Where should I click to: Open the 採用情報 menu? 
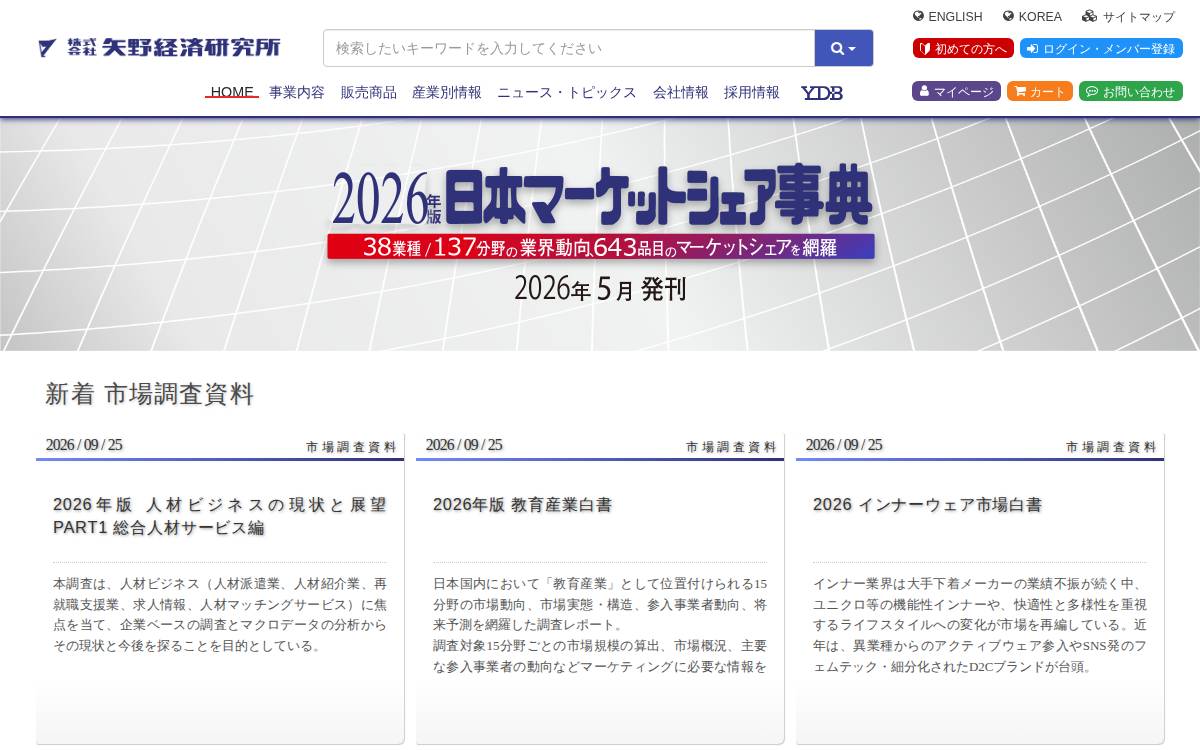(752, 92)
